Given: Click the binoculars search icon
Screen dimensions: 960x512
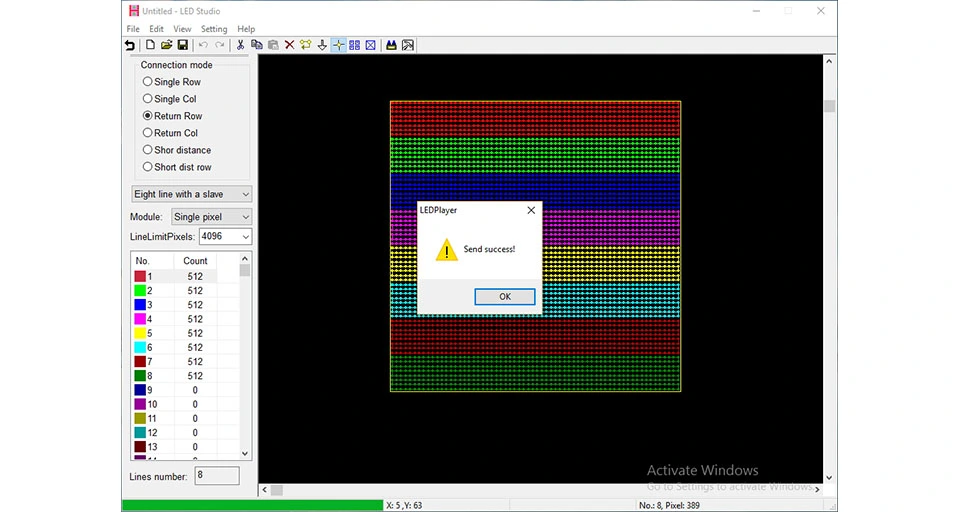Looking at the screenshot, I should coord(391,45).
